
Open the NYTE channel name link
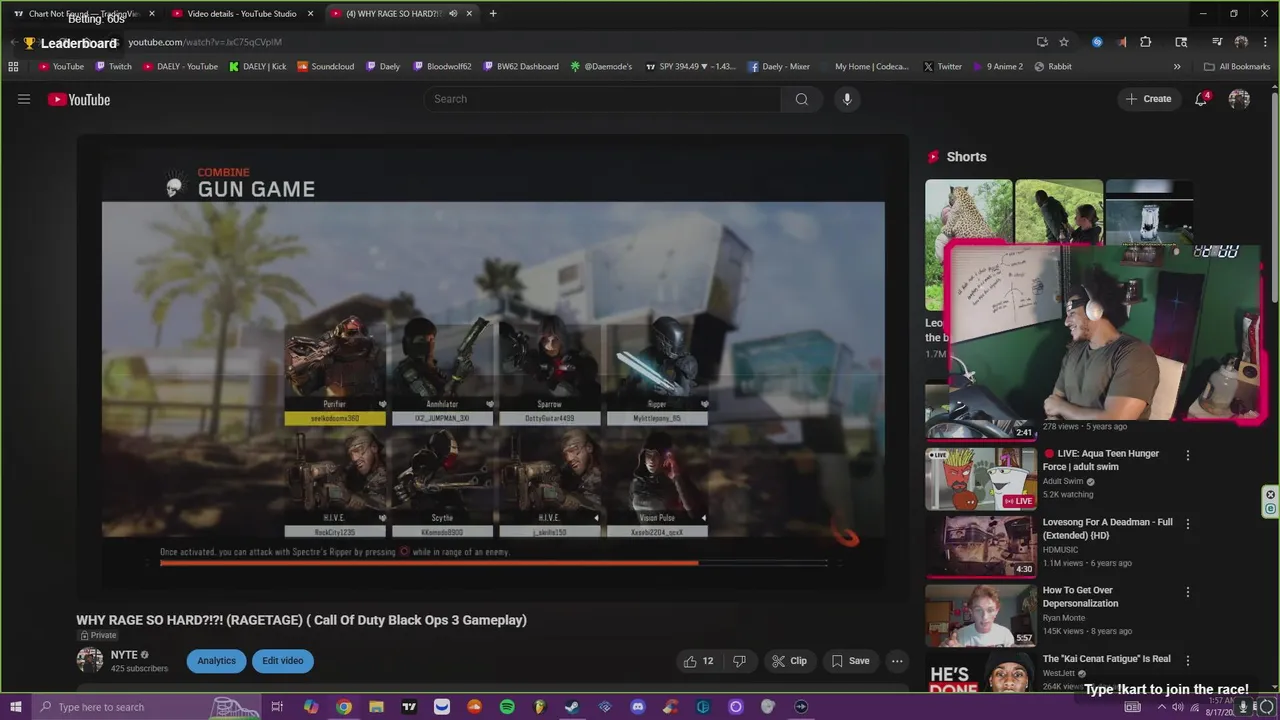point(124,655)
